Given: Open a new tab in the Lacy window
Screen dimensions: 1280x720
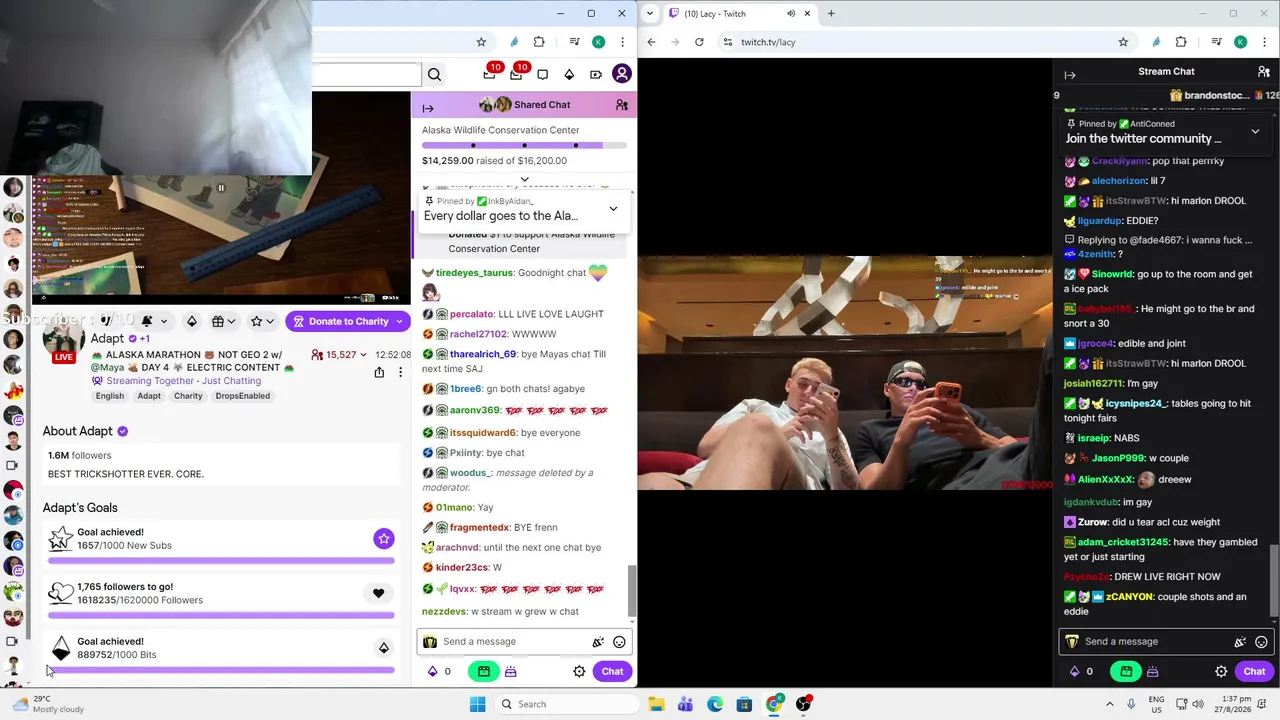Looking at the screenshot, I should pos(831,14).
